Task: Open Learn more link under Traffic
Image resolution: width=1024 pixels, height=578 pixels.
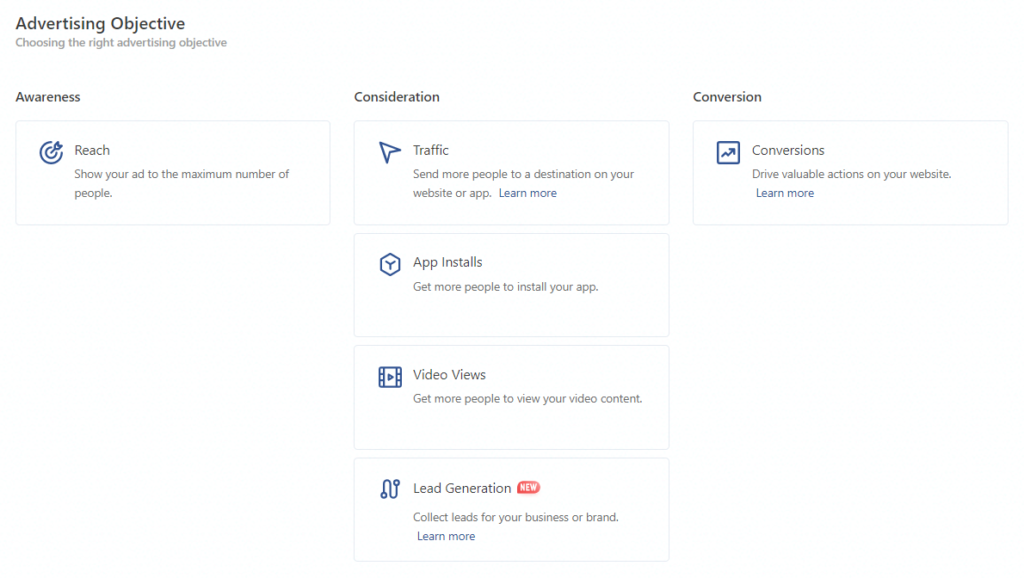Action: (527, 193)
